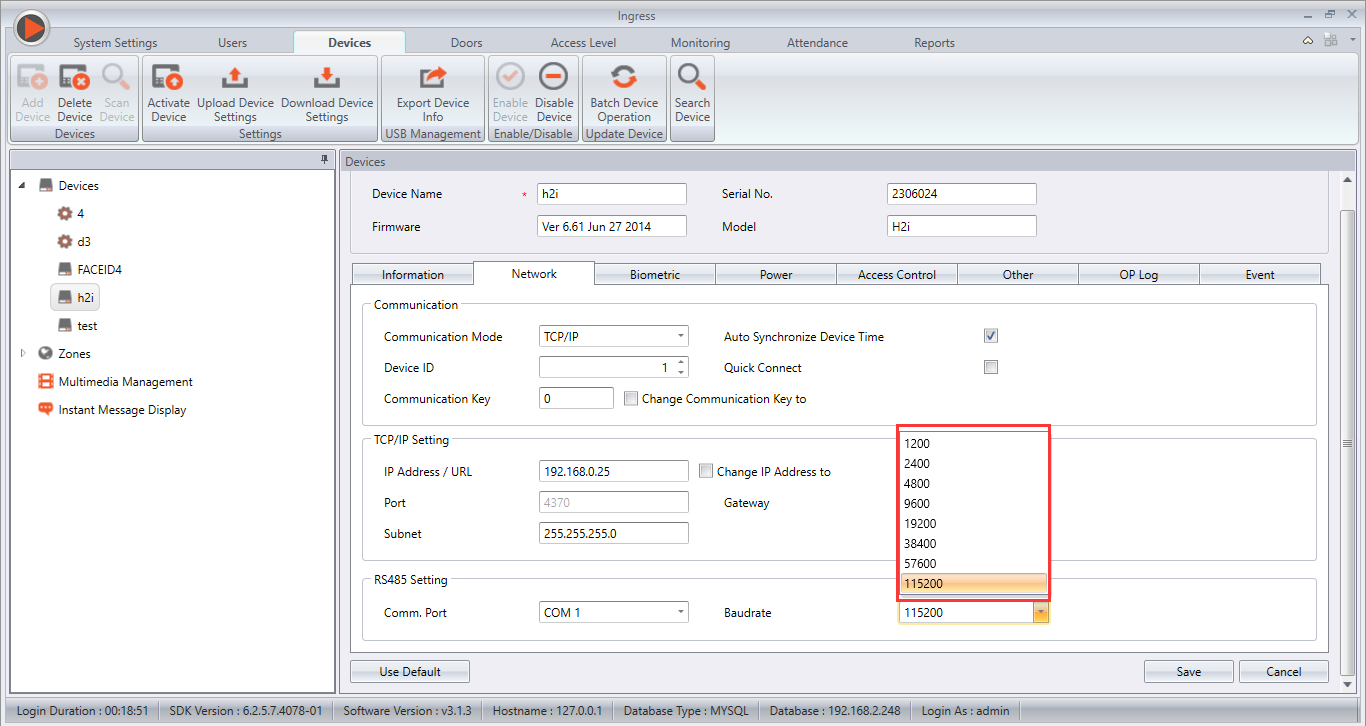Viewport: 1366px width, 726px height.
Task: Expand the Zones tree node
Action: [x=23, y=353]
